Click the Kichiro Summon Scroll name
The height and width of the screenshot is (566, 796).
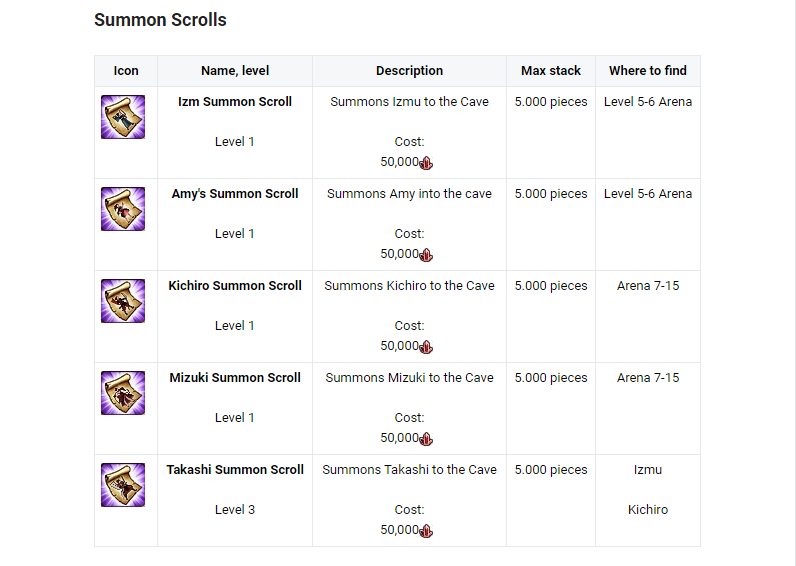[x=235, y=286]
